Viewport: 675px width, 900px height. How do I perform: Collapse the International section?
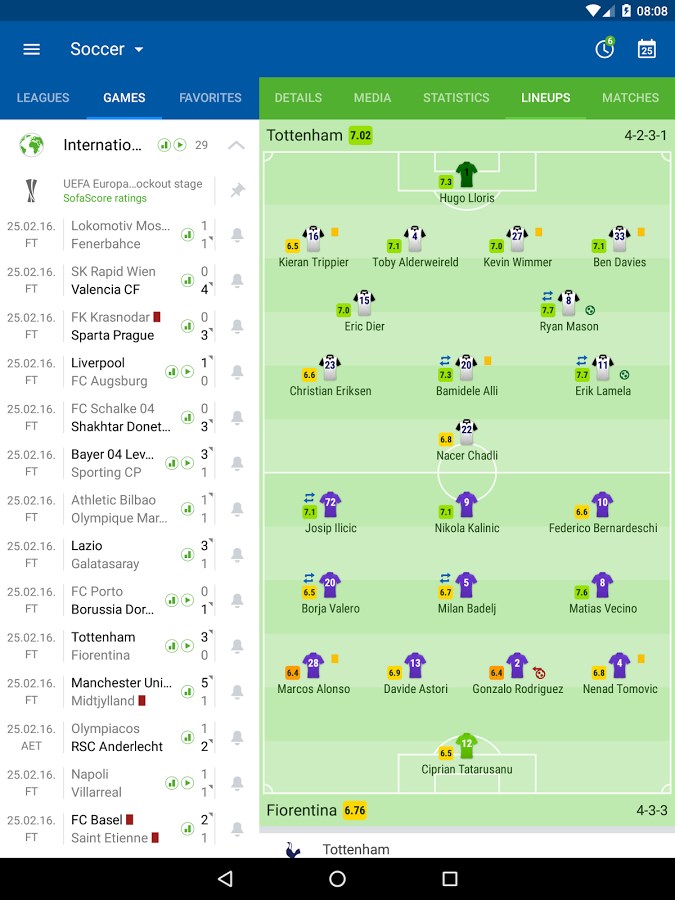click(x=236, y=145)
